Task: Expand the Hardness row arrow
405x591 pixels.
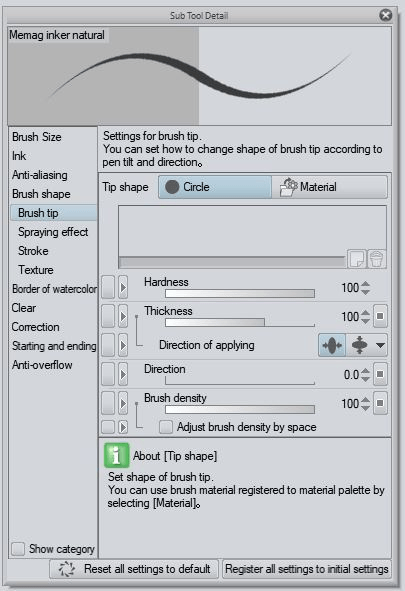Action: [x=123, y=287]
